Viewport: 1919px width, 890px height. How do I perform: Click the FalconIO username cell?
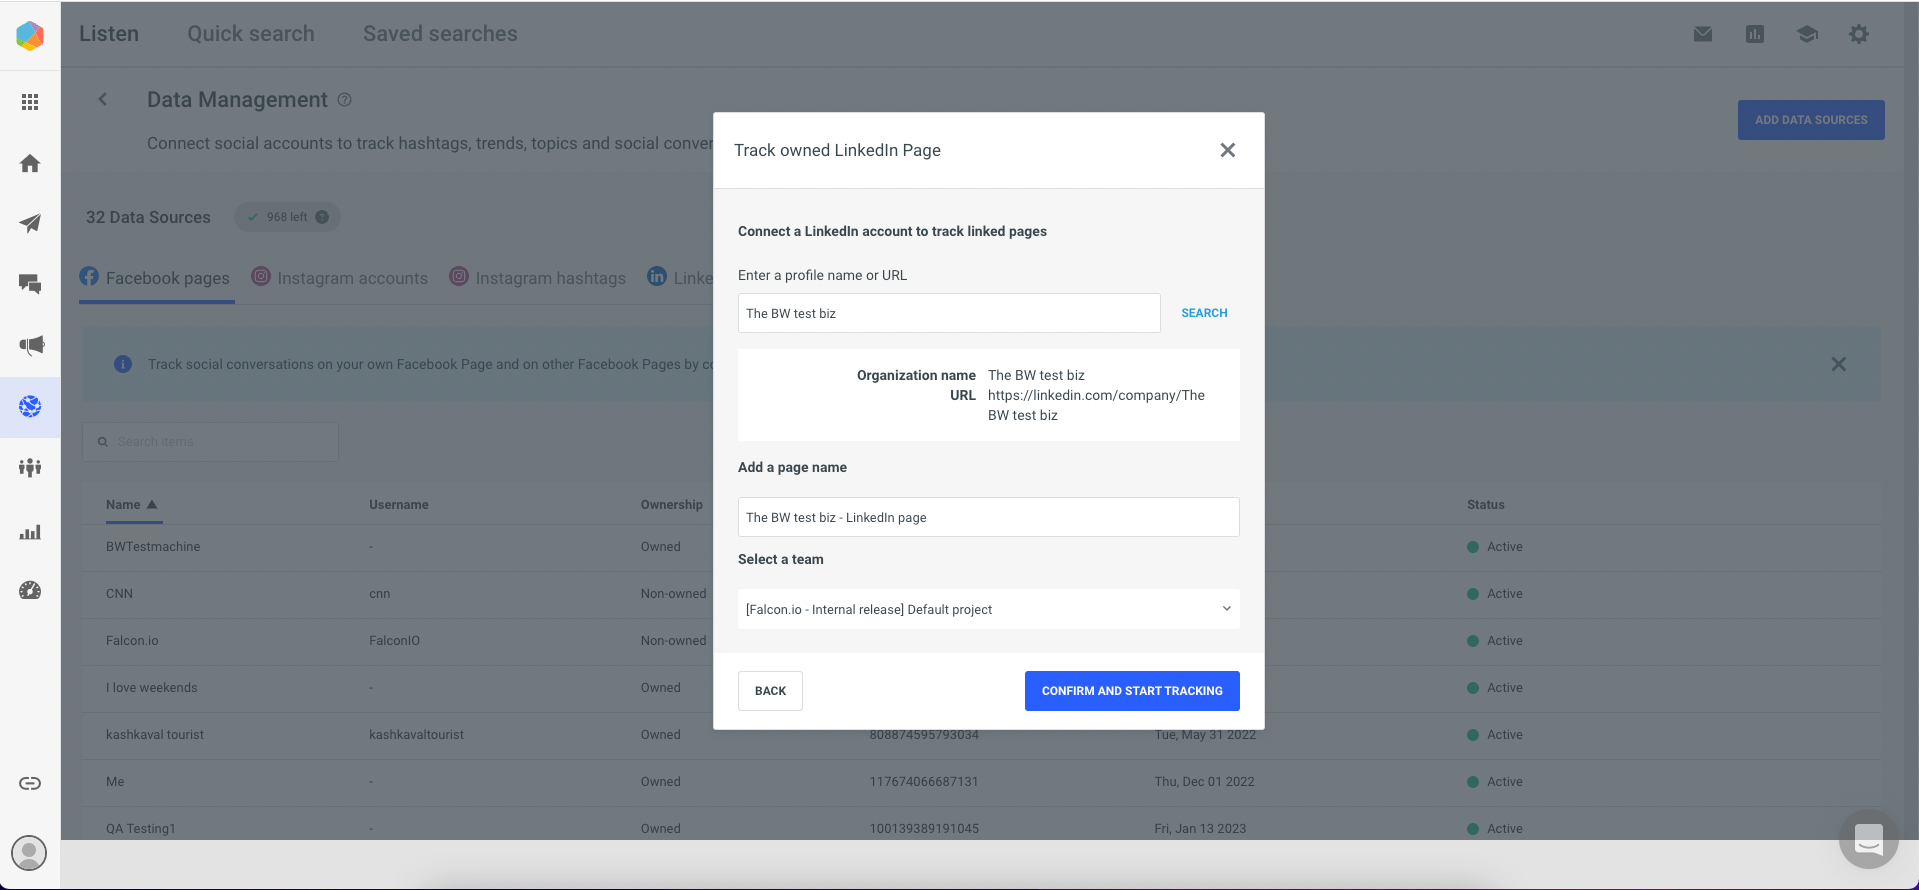click(x=394, y=641)
